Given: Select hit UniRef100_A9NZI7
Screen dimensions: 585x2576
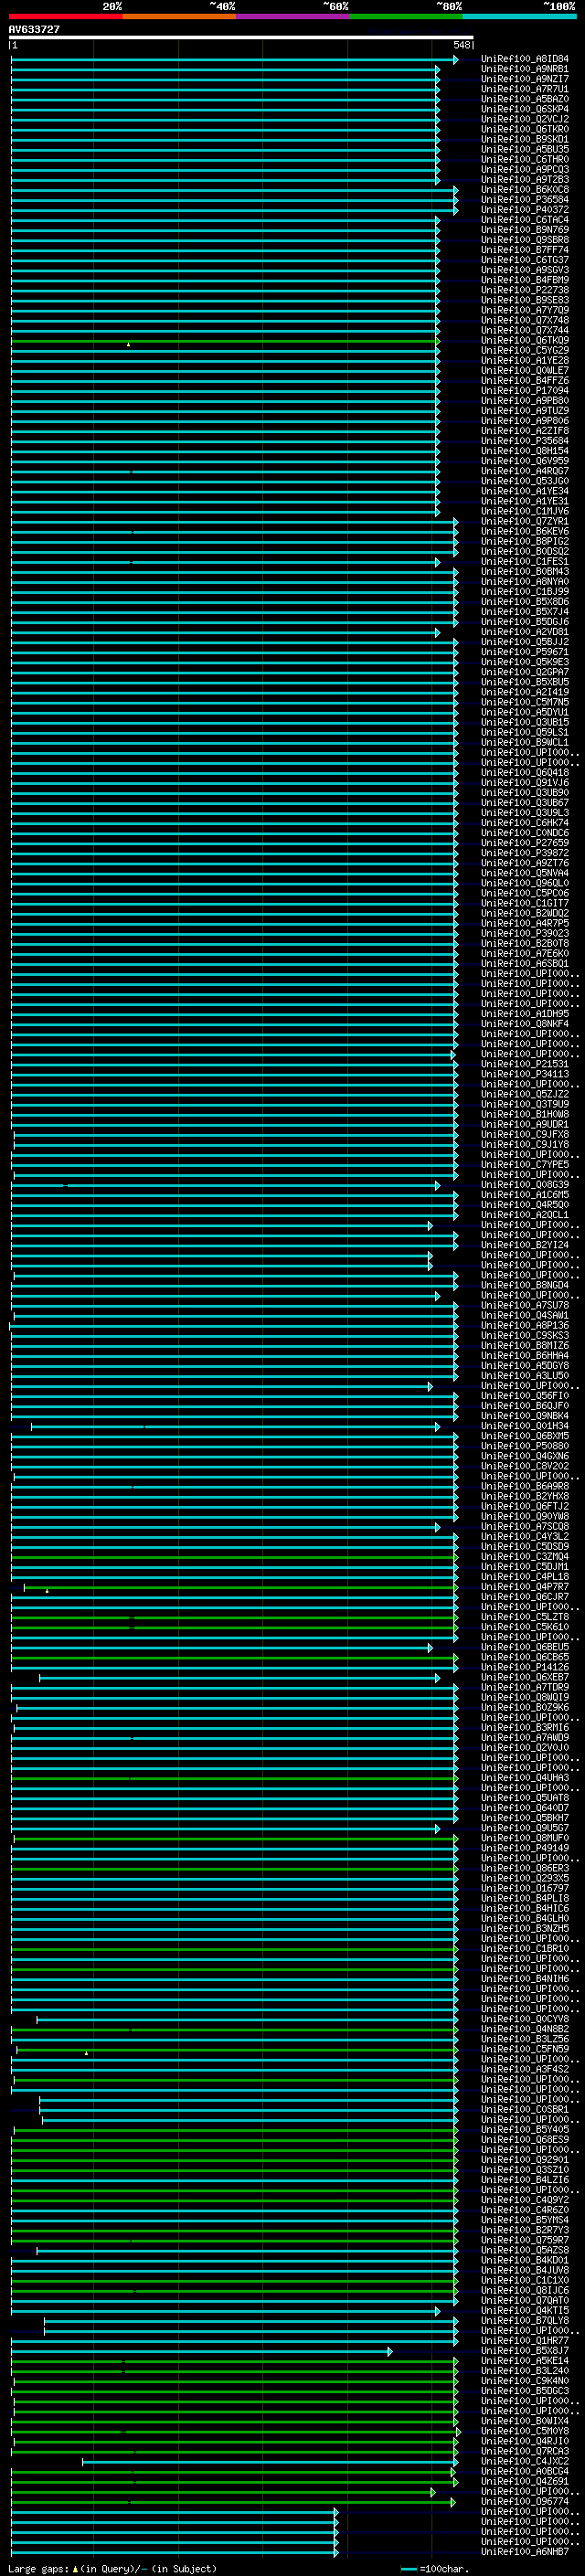Looking at the screenshot, I should (x=525, y=80).
